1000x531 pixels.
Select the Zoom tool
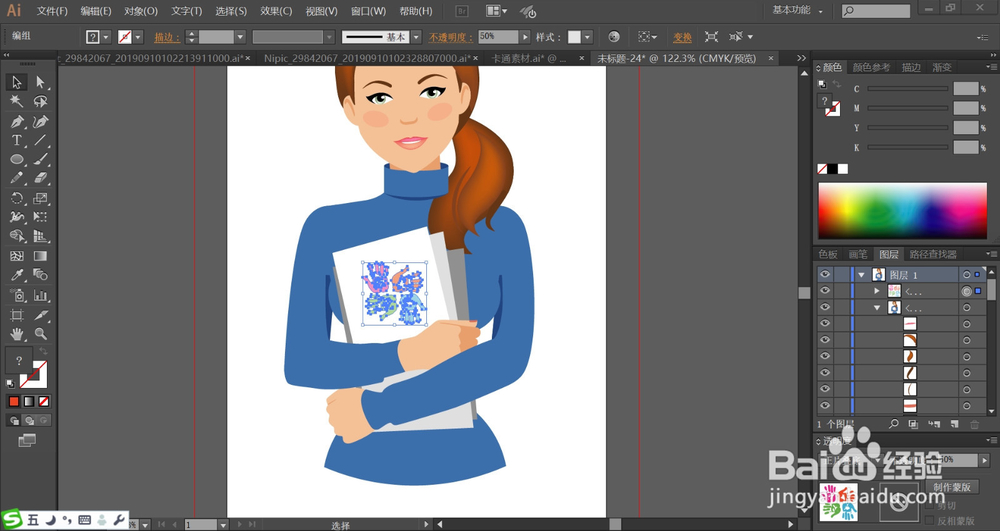(x=40, y=333)
